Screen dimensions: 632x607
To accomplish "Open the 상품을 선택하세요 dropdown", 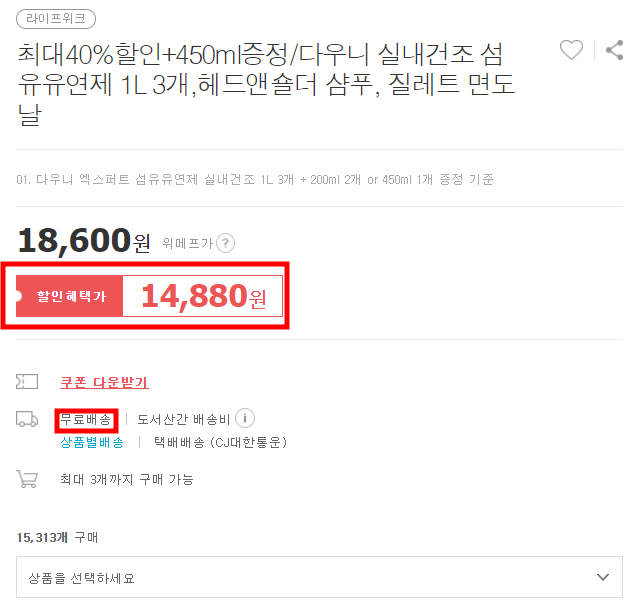I will click(x=319, y=577).
